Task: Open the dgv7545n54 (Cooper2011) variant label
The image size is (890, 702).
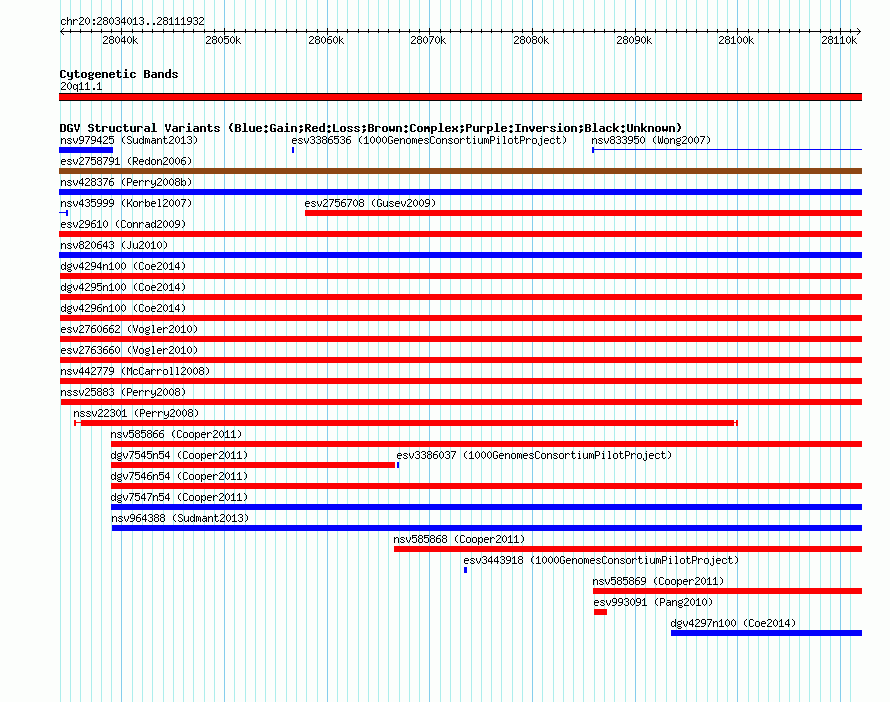Action: point(179,455)
